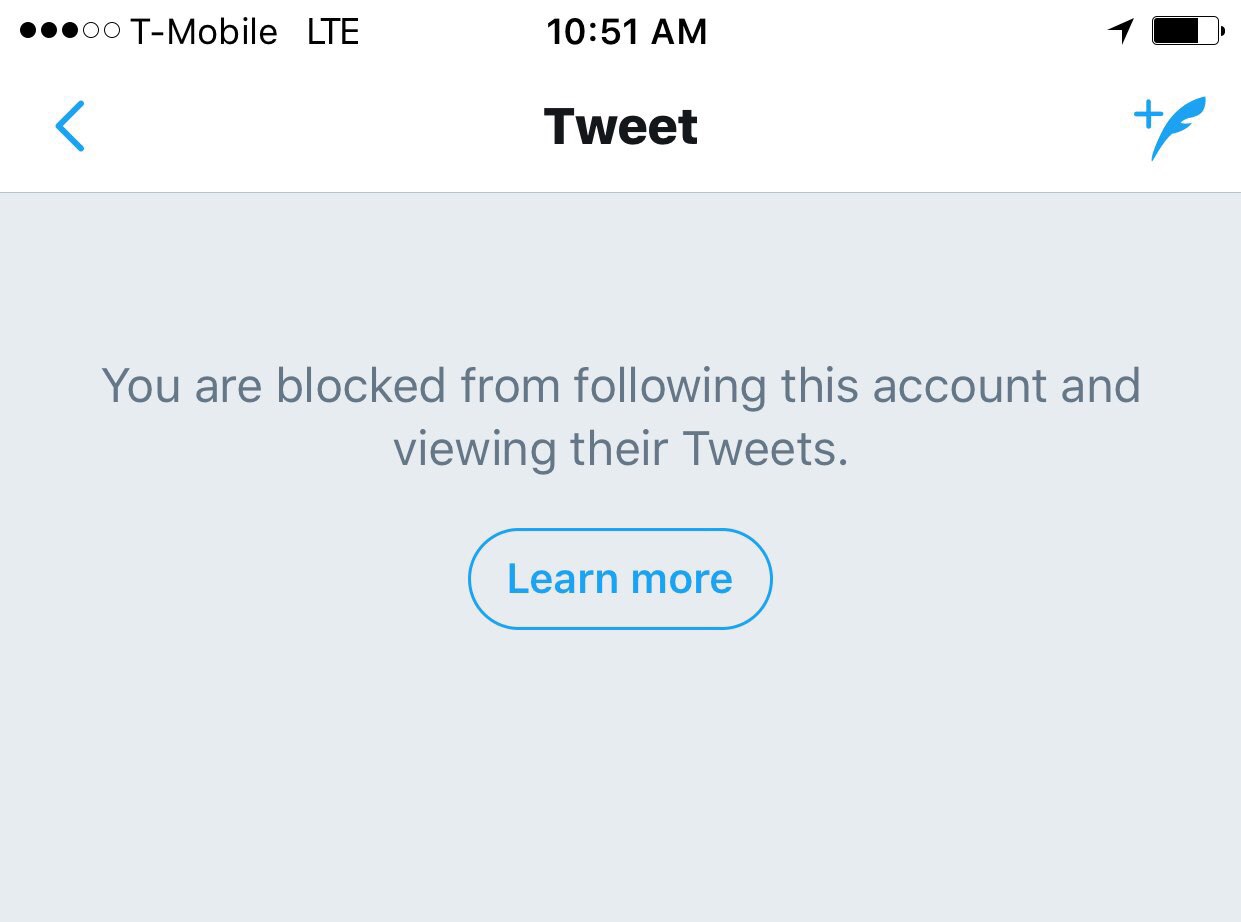Screen dimensions: 1241x922
Task: Click the gray area above the blocked message
Action: 620,270
